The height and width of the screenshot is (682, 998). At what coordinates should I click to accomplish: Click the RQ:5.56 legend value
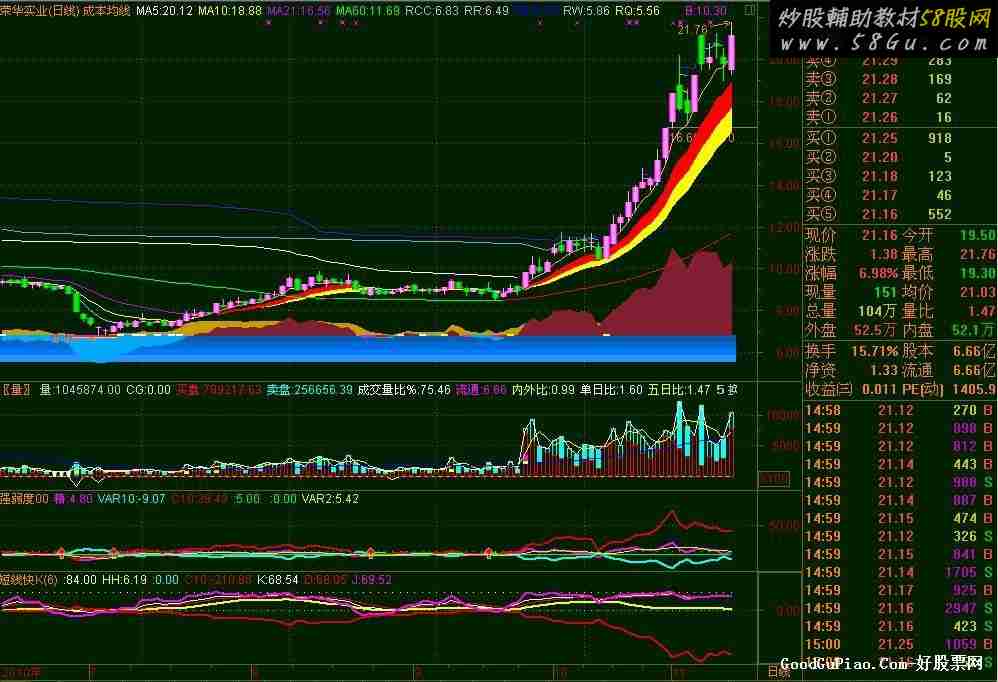pos(637,11)
